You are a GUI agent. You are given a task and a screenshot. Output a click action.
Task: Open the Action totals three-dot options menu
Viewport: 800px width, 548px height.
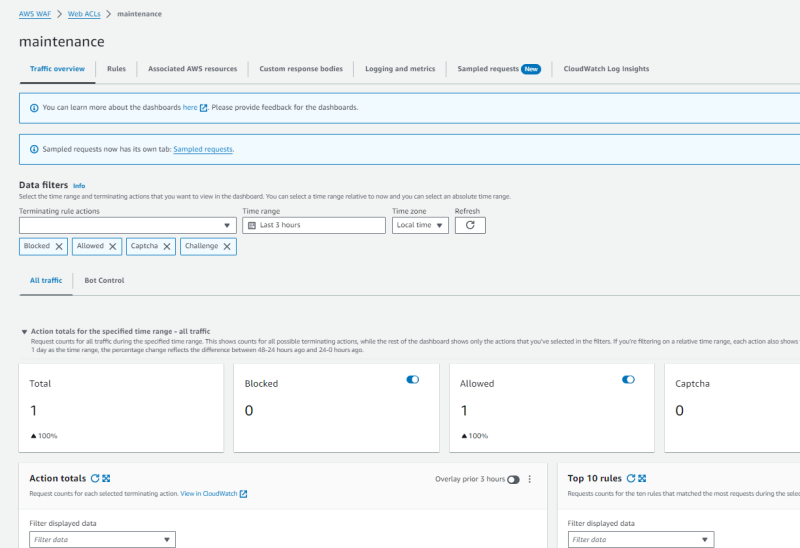click(530, 479)
